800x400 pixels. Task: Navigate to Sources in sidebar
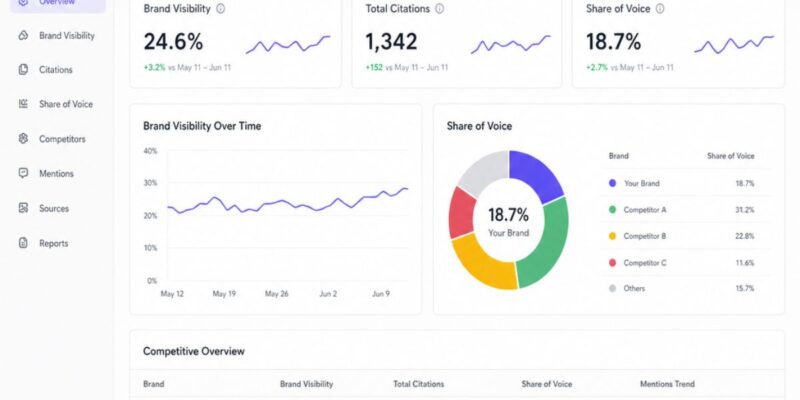point(54,208)
